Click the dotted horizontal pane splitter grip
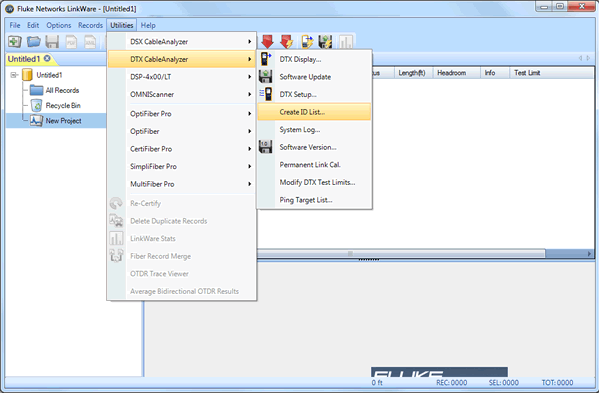599x393 pixels. [x=369, y=260]
